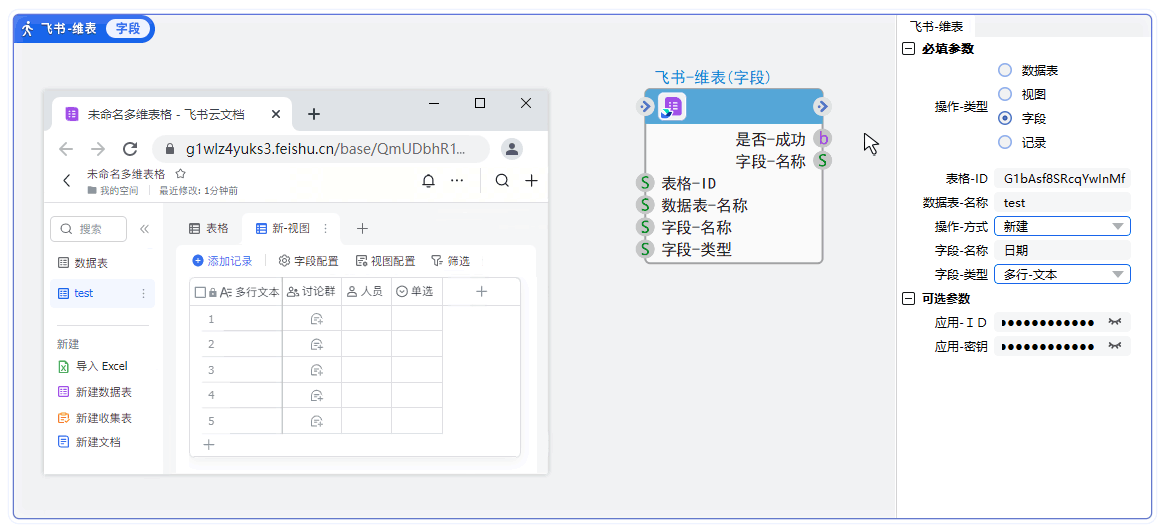Click the output flow arrow port on the node
This screenshot has height=532, width=1160.
[822, 107]
